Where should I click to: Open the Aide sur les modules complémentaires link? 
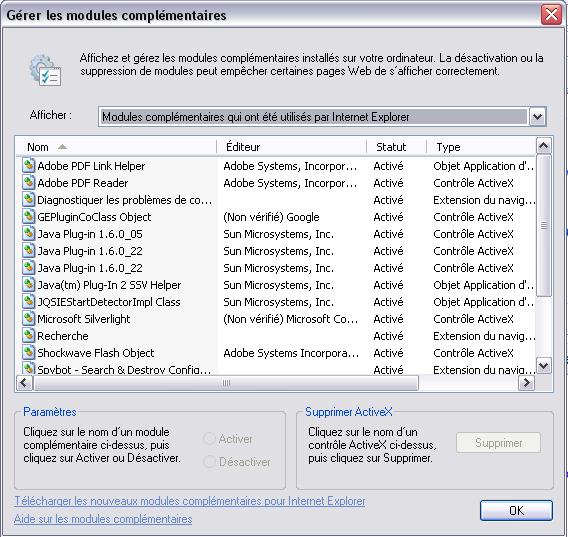click(x=103, y=519)
